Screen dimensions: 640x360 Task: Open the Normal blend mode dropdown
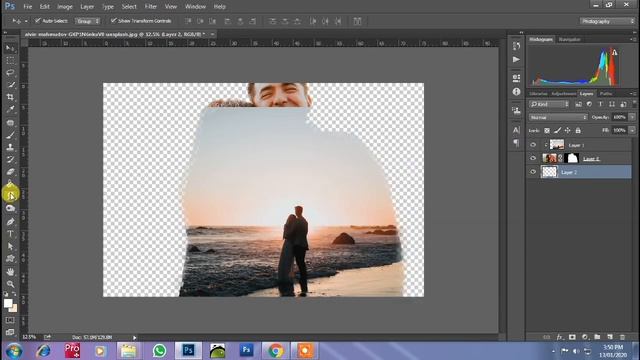[x=558, y=117]
